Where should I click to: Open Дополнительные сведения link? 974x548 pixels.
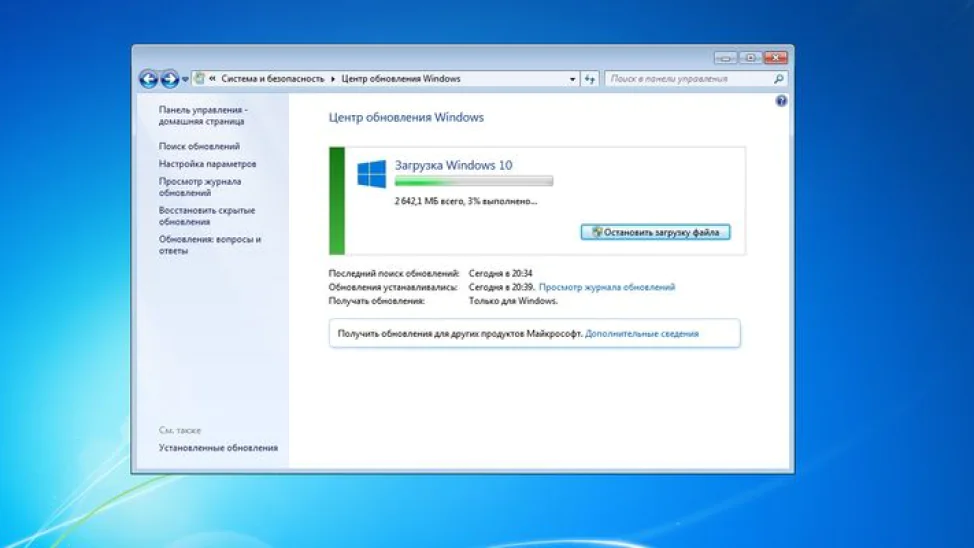pos(642,334)
